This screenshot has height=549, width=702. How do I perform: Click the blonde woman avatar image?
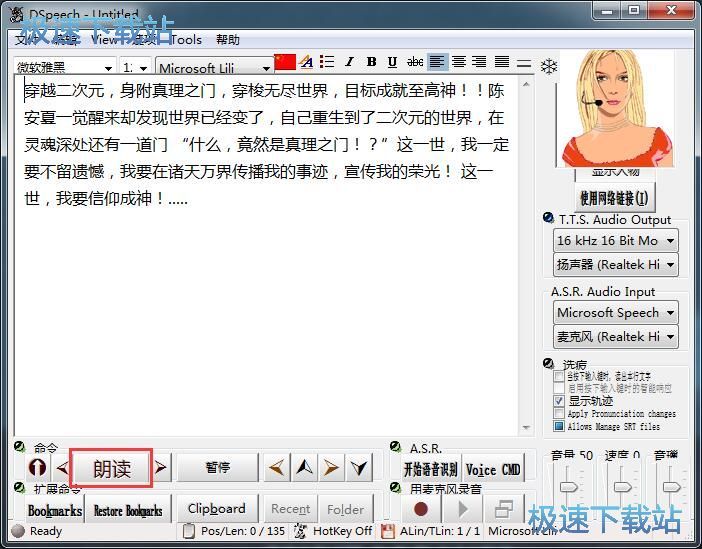[x=616, y=108]
